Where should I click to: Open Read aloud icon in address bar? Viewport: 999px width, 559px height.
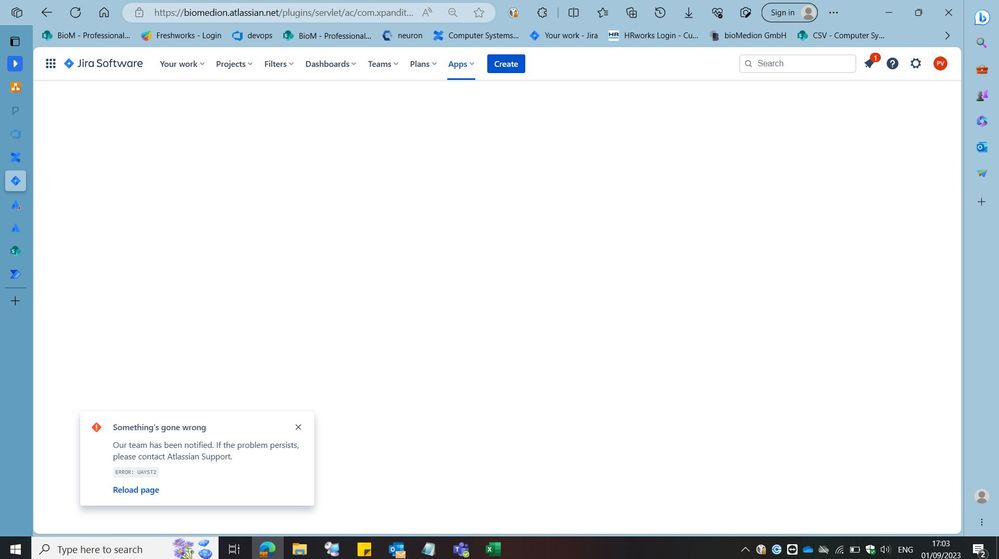[x=427, y=13]
